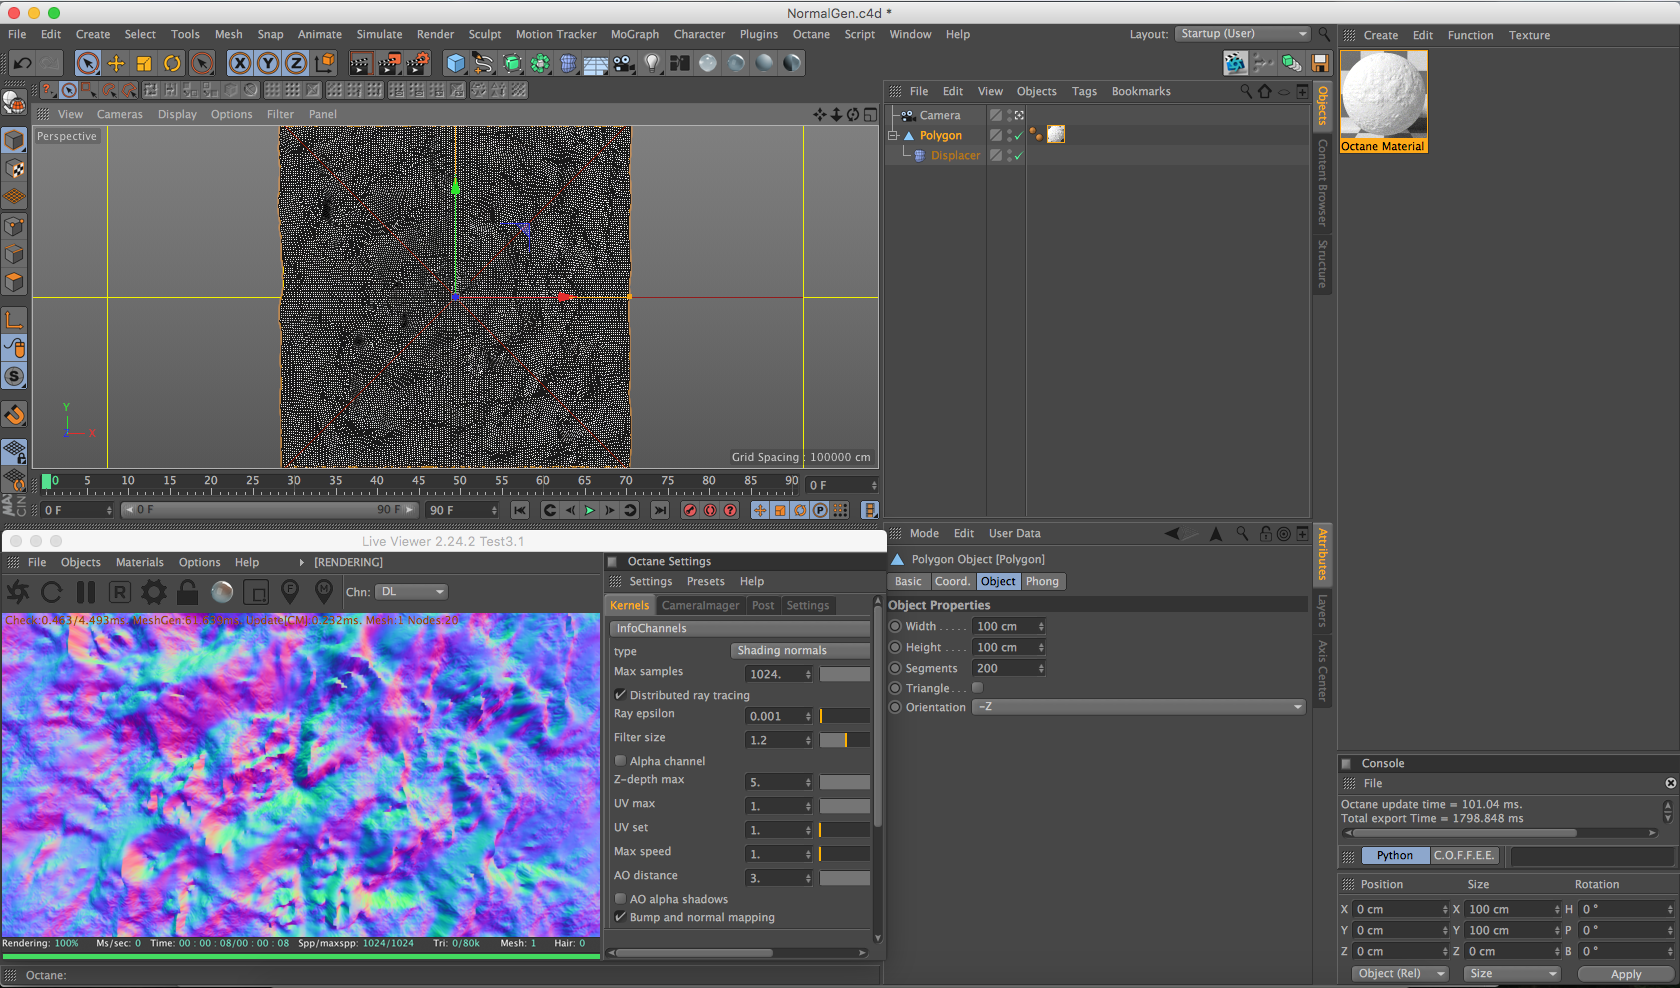Pause rendering in Live Viewer
Image resolution: width=1680 pixels, height=988 pixels.
[x=86, y=592]
